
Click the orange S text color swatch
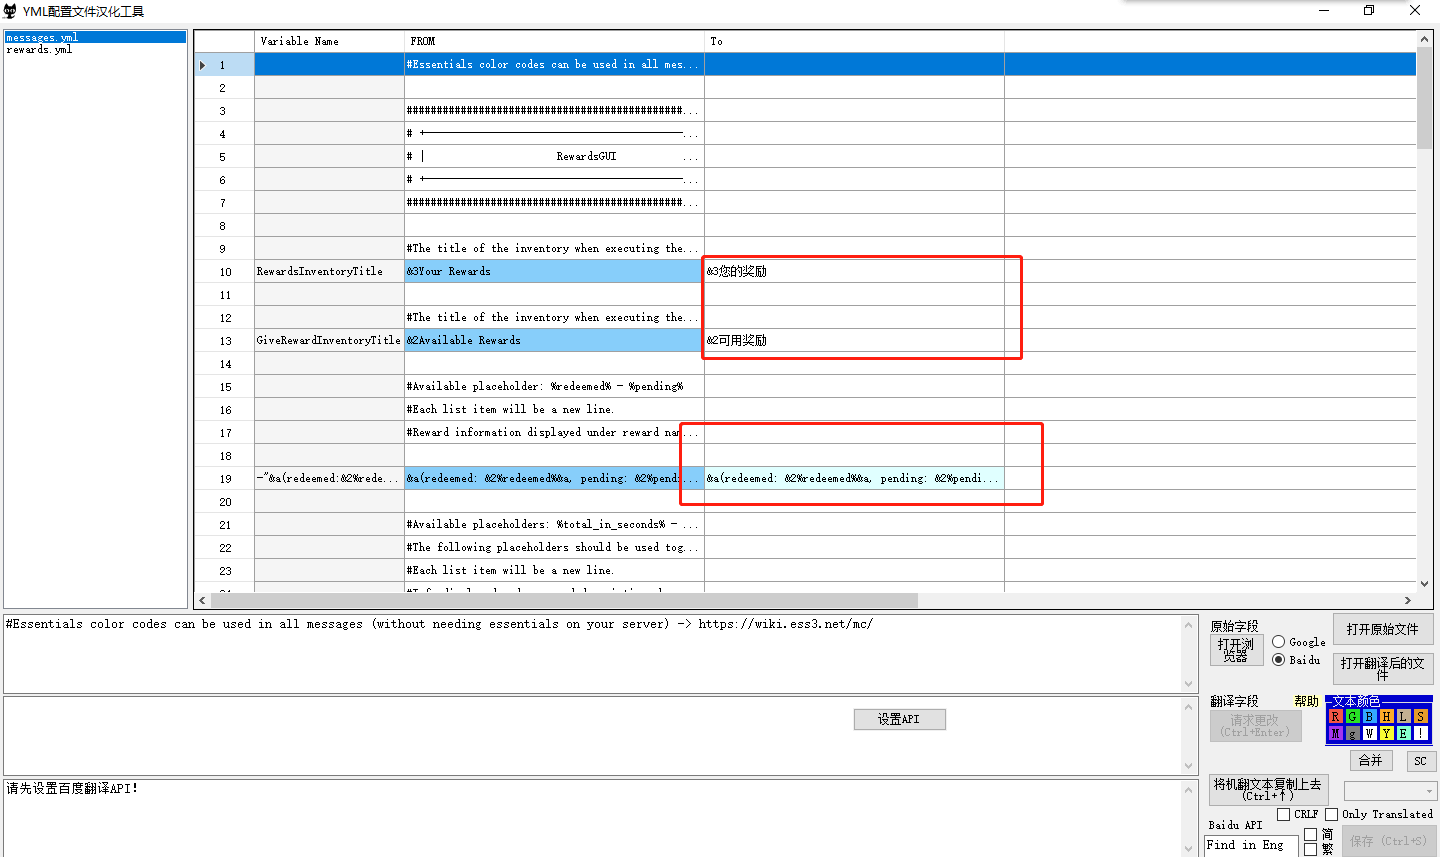(1420, 716)
